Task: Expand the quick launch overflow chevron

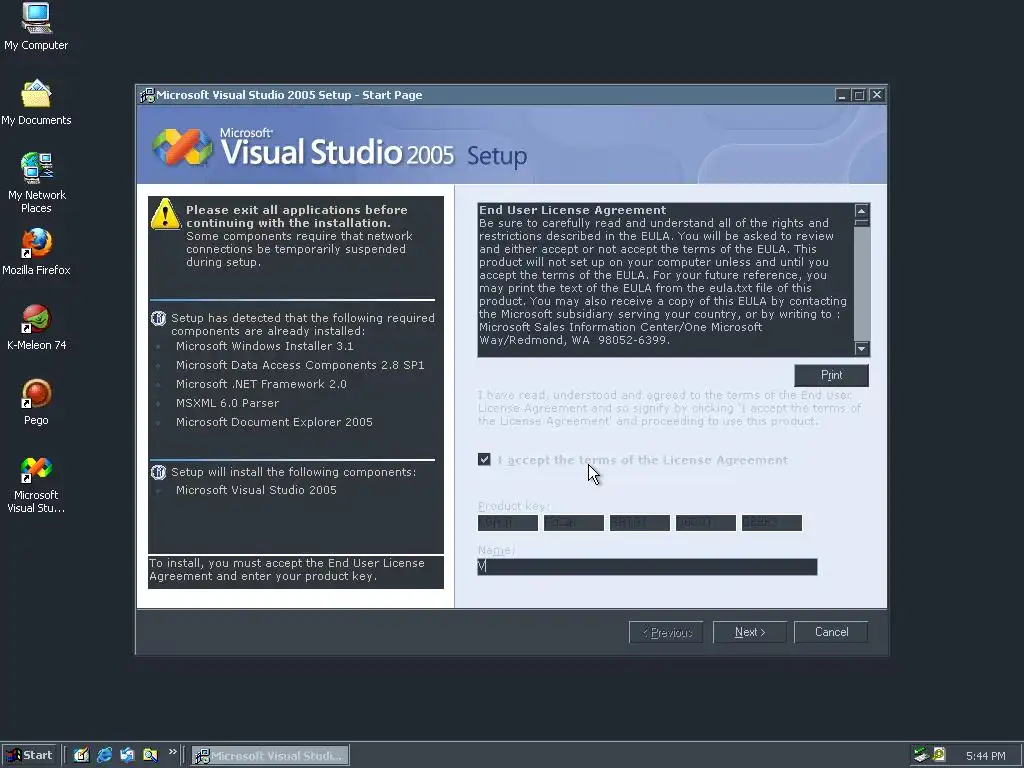Action: pos(172,752)
